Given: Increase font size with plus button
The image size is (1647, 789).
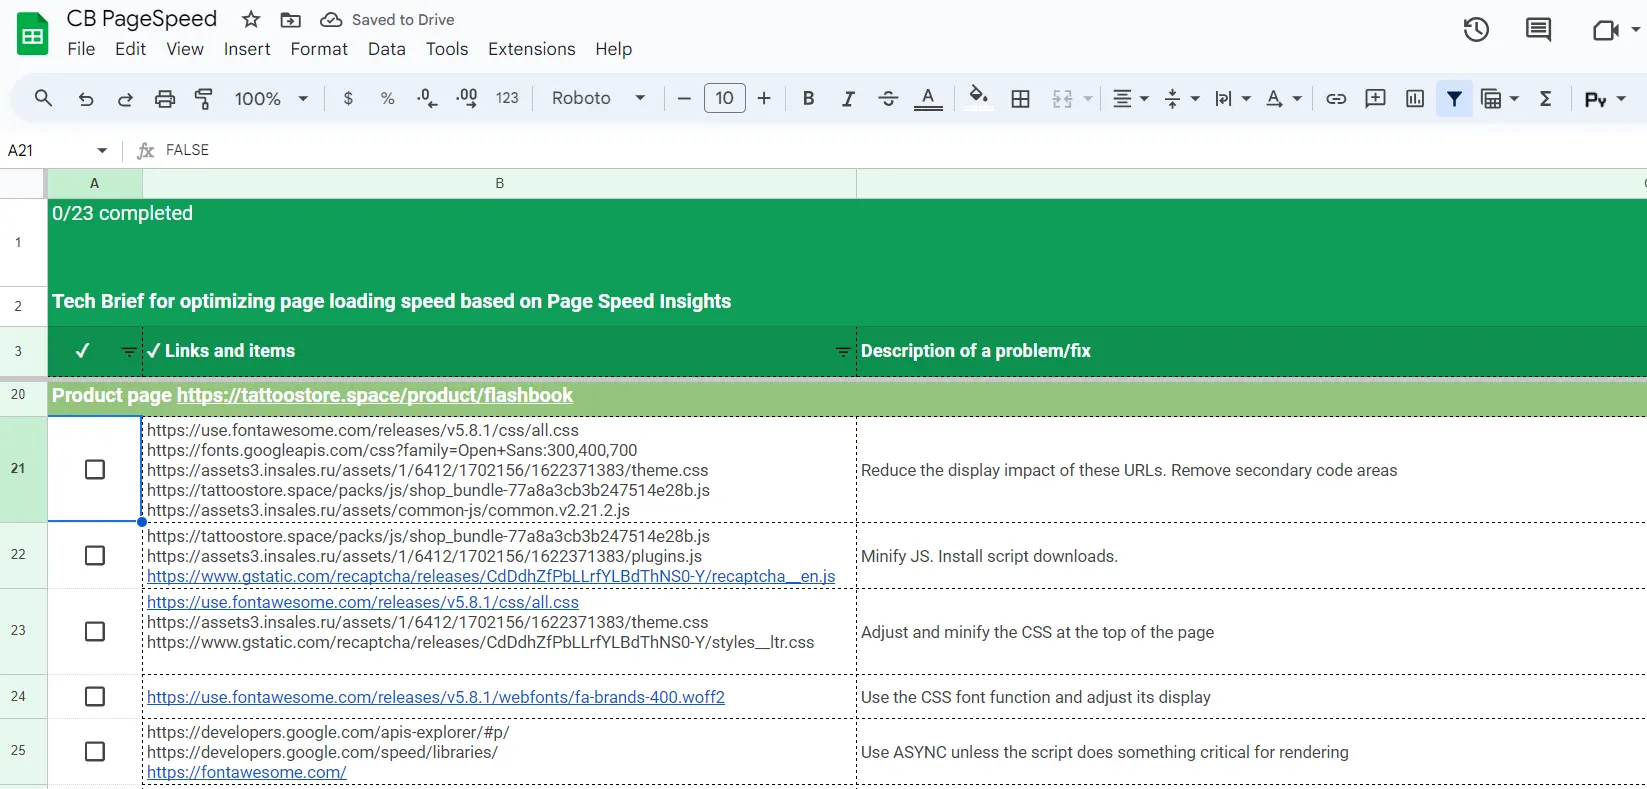Looking at the screenshot, I should pos(764,98).
